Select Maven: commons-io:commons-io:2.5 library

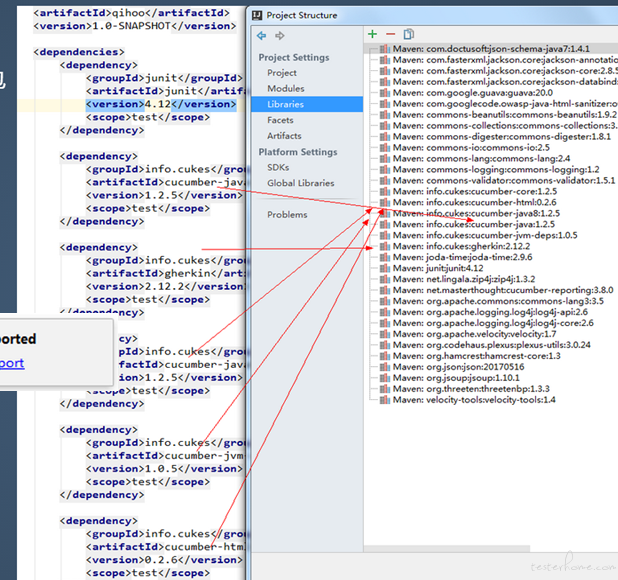[x=471, y=148]
